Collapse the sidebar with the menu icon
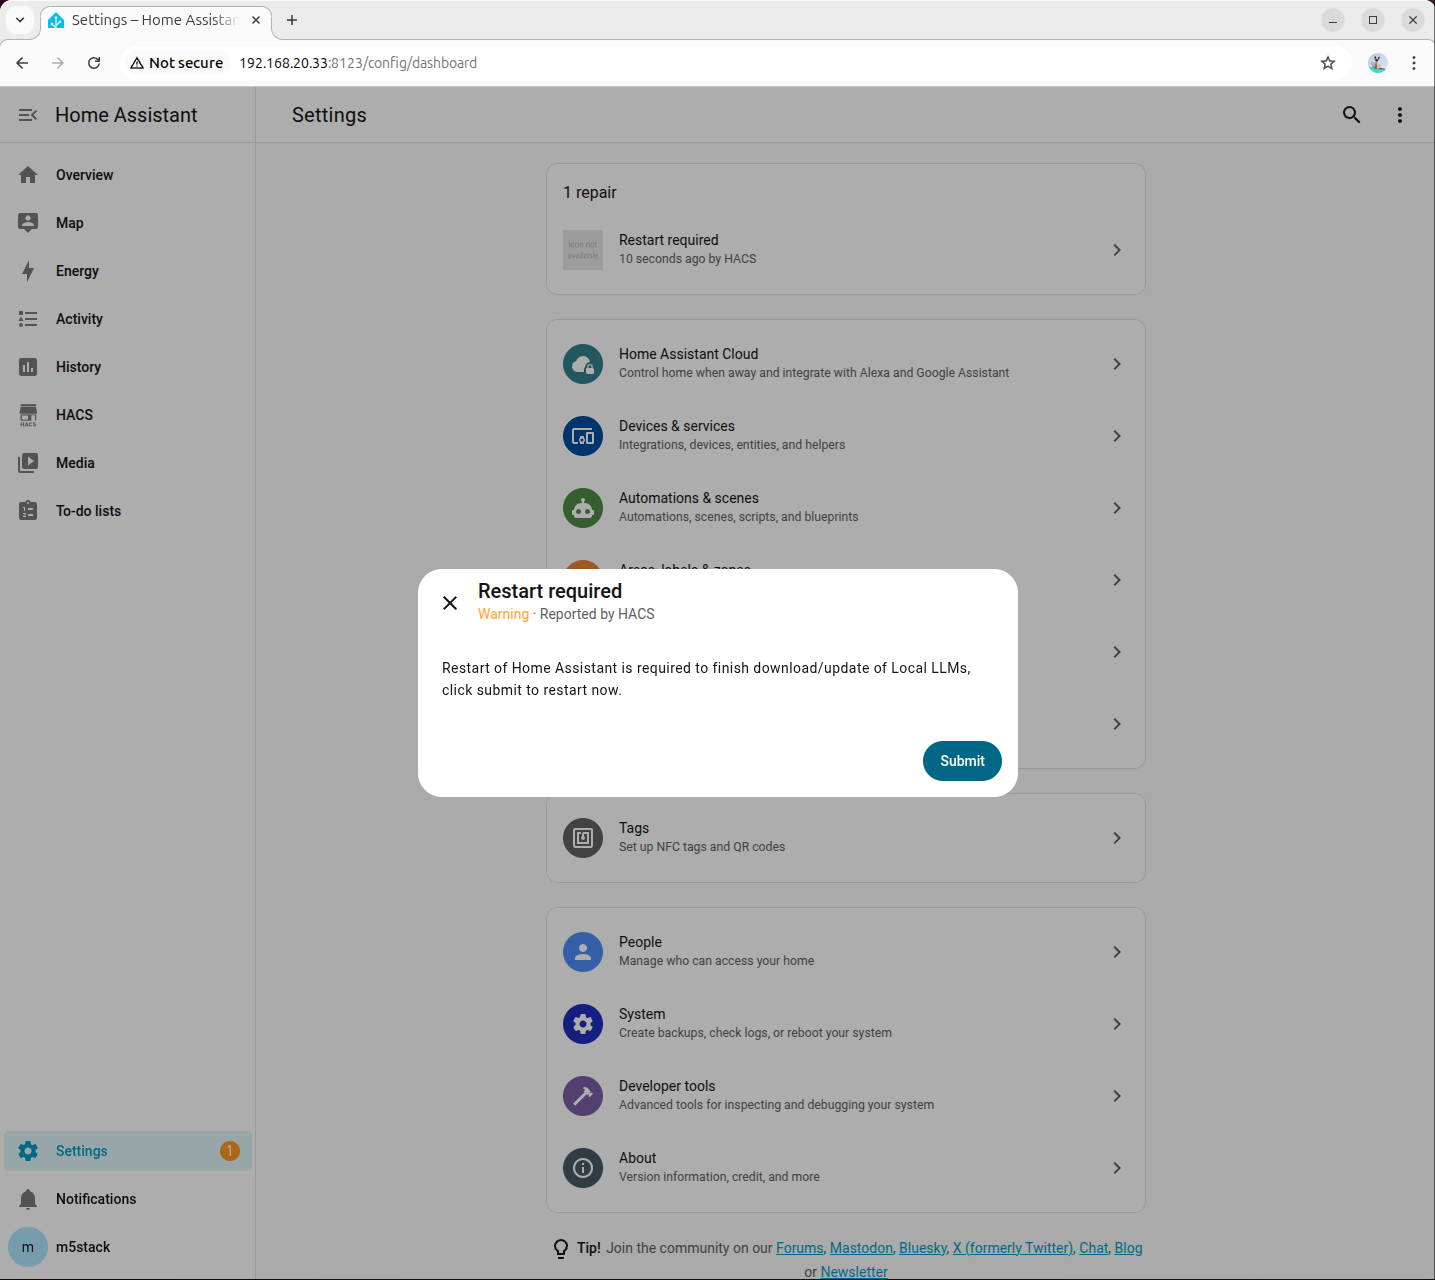 click(x=28, y=115)
